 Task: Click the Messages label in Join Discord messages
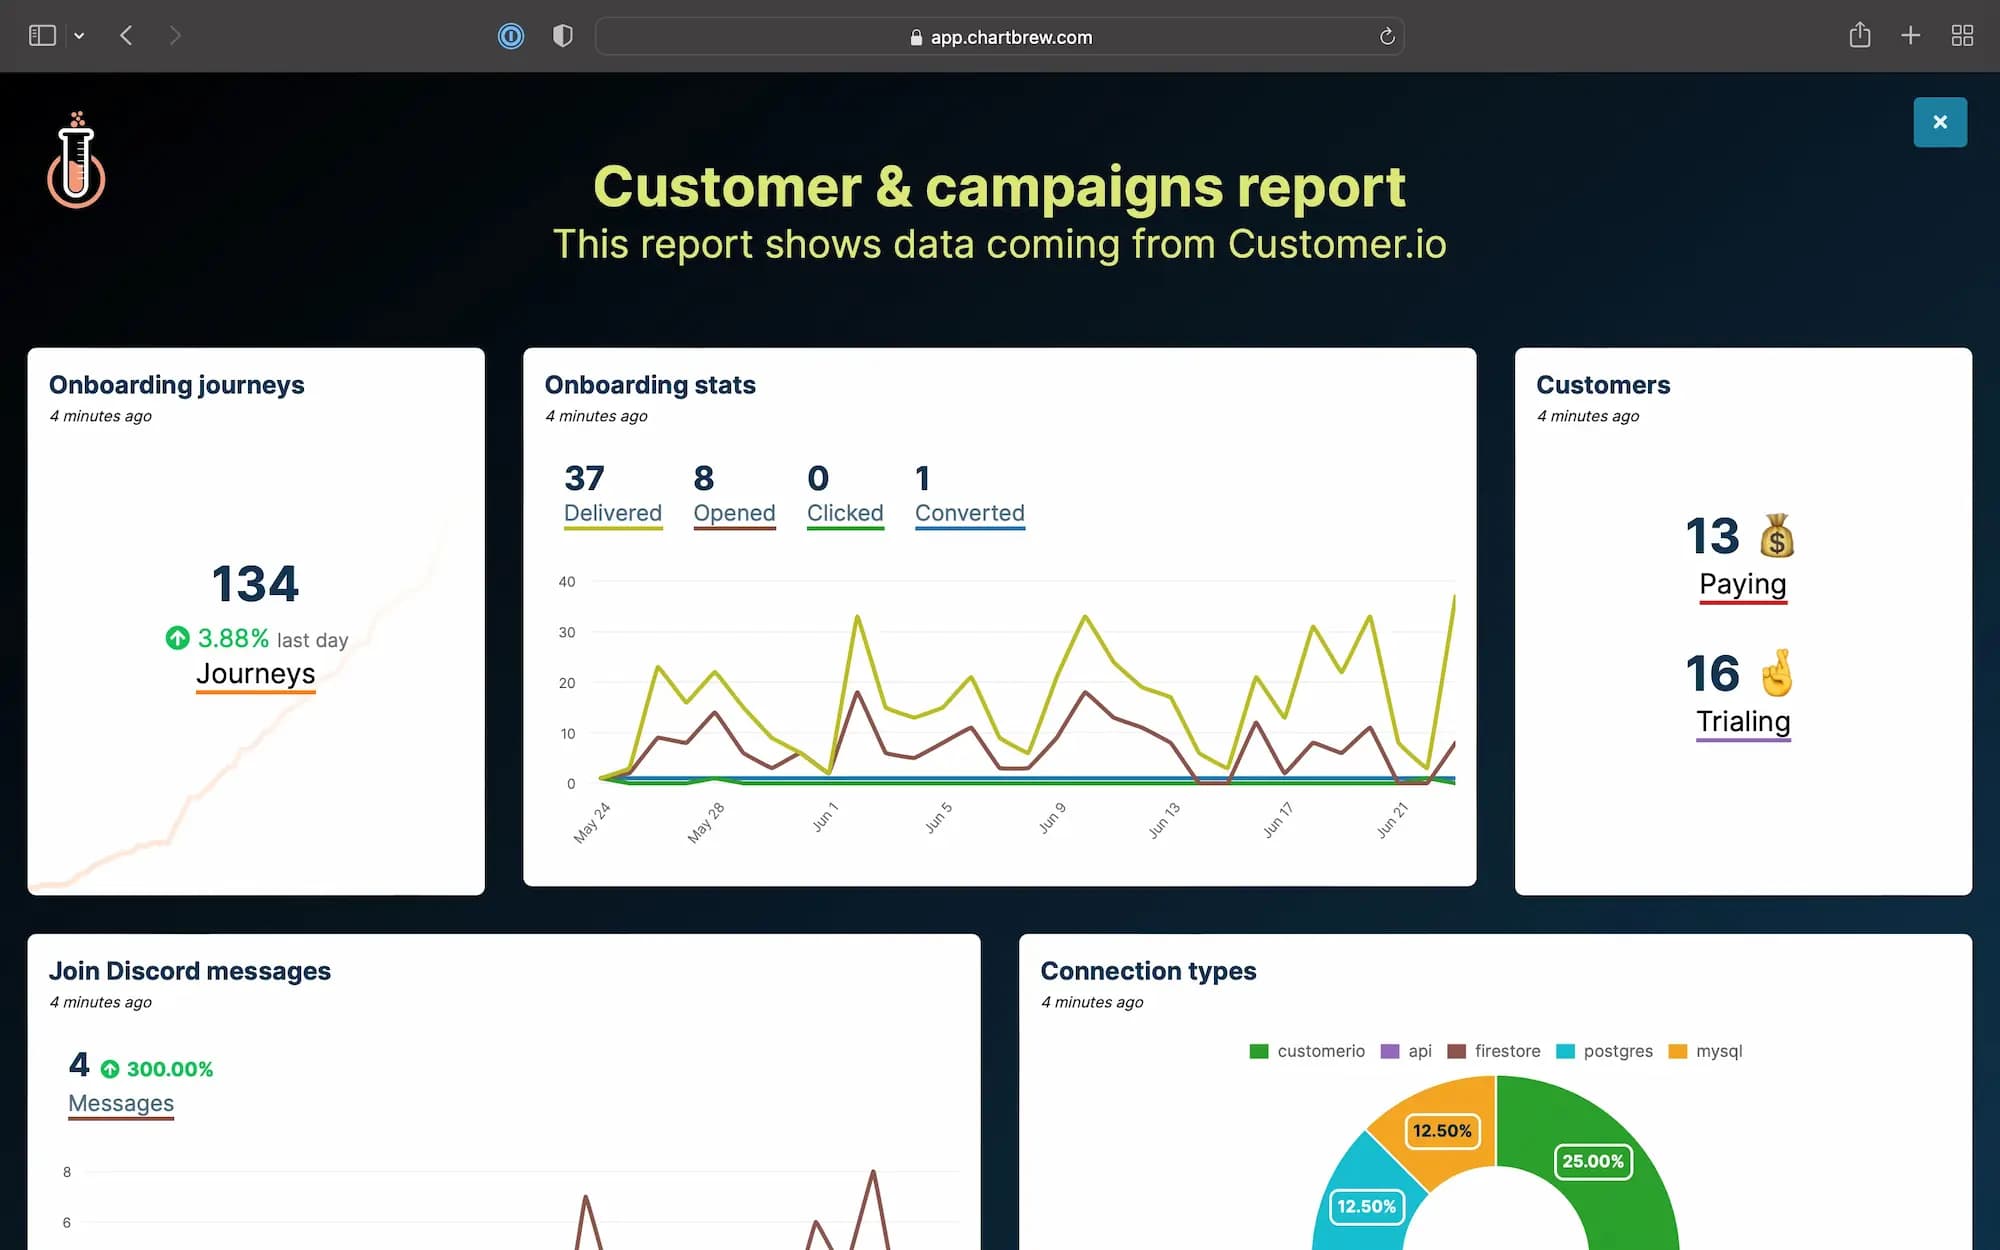click(x=121, y=1103)
